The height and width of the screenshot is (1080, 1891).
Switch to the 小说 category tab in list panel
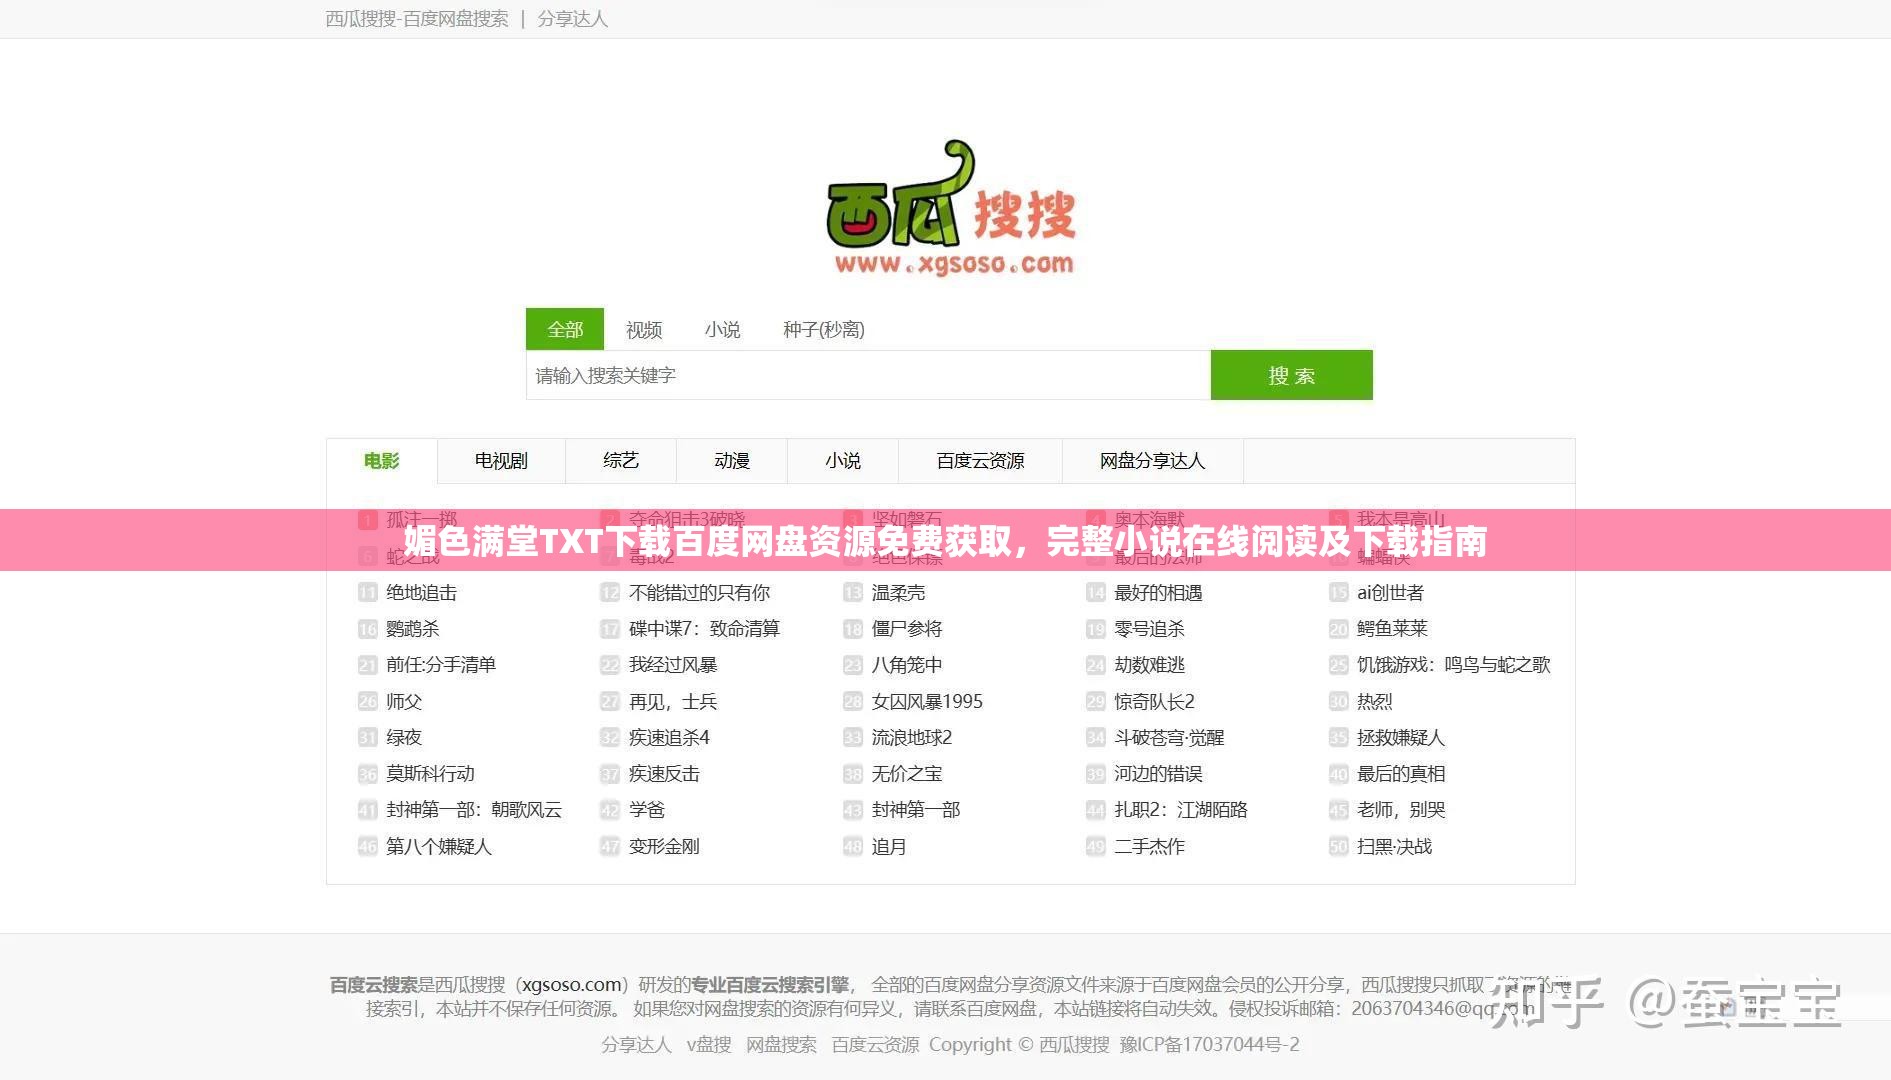pyautogui.click(x=843, y=461)
